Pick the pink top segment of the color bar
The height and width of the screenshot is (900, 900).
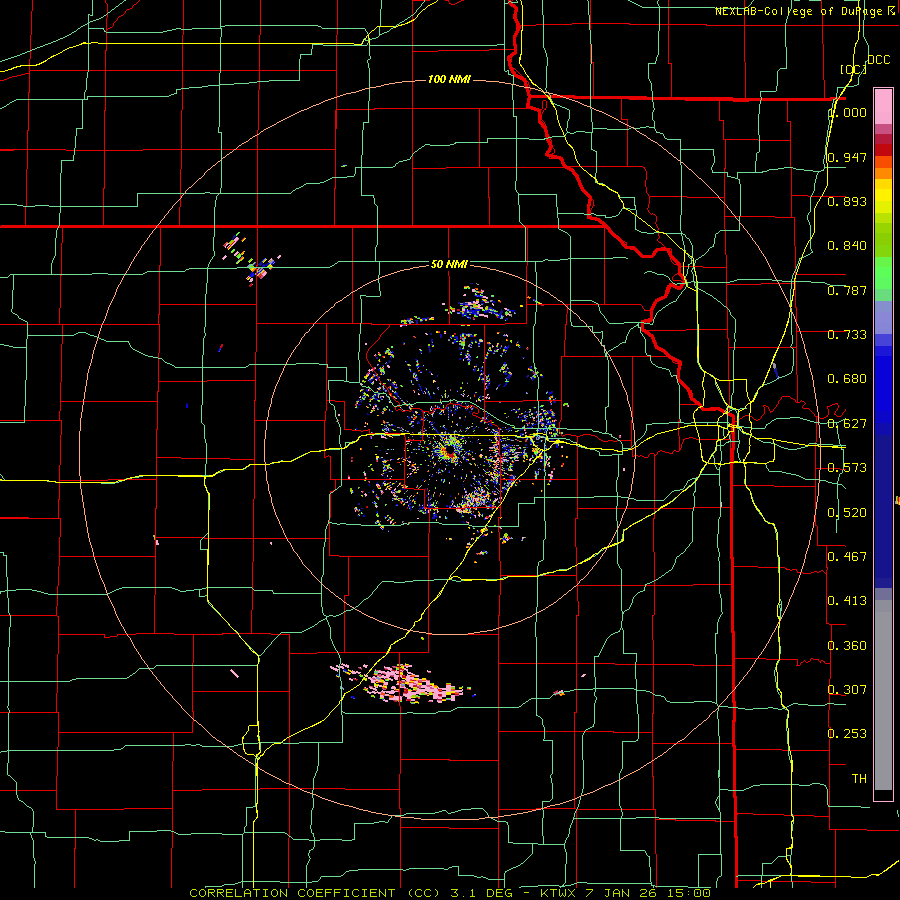click(x=883, y=106)
